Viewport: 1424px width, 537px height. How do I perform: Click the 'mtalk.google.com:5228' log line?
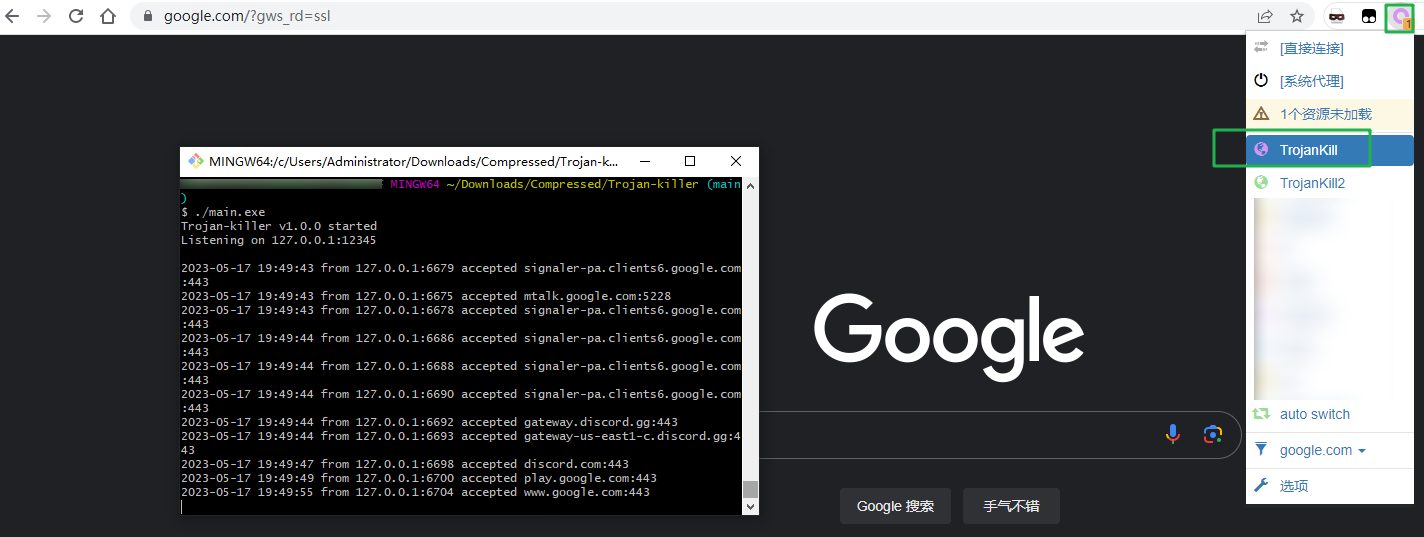point(426,296)
